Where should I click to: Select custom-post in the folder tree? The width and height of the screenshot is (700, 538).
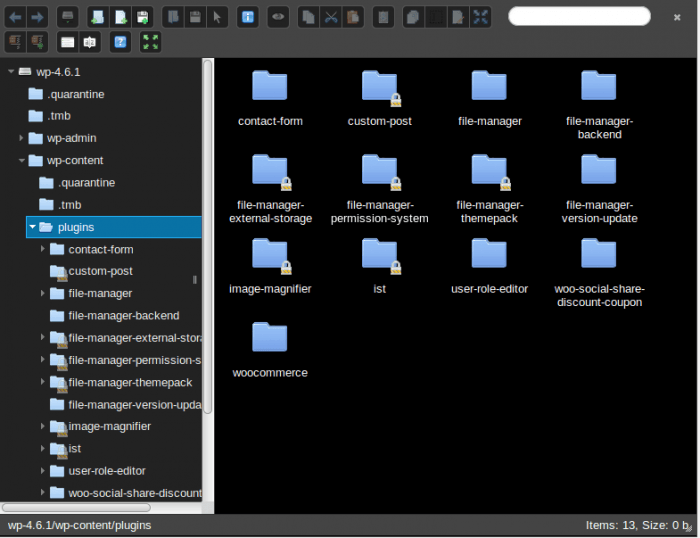pyautogui.click(x=92, y=271)
